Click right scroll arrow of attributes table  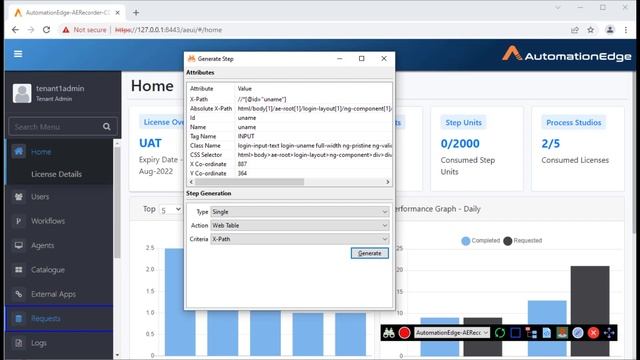388,182
